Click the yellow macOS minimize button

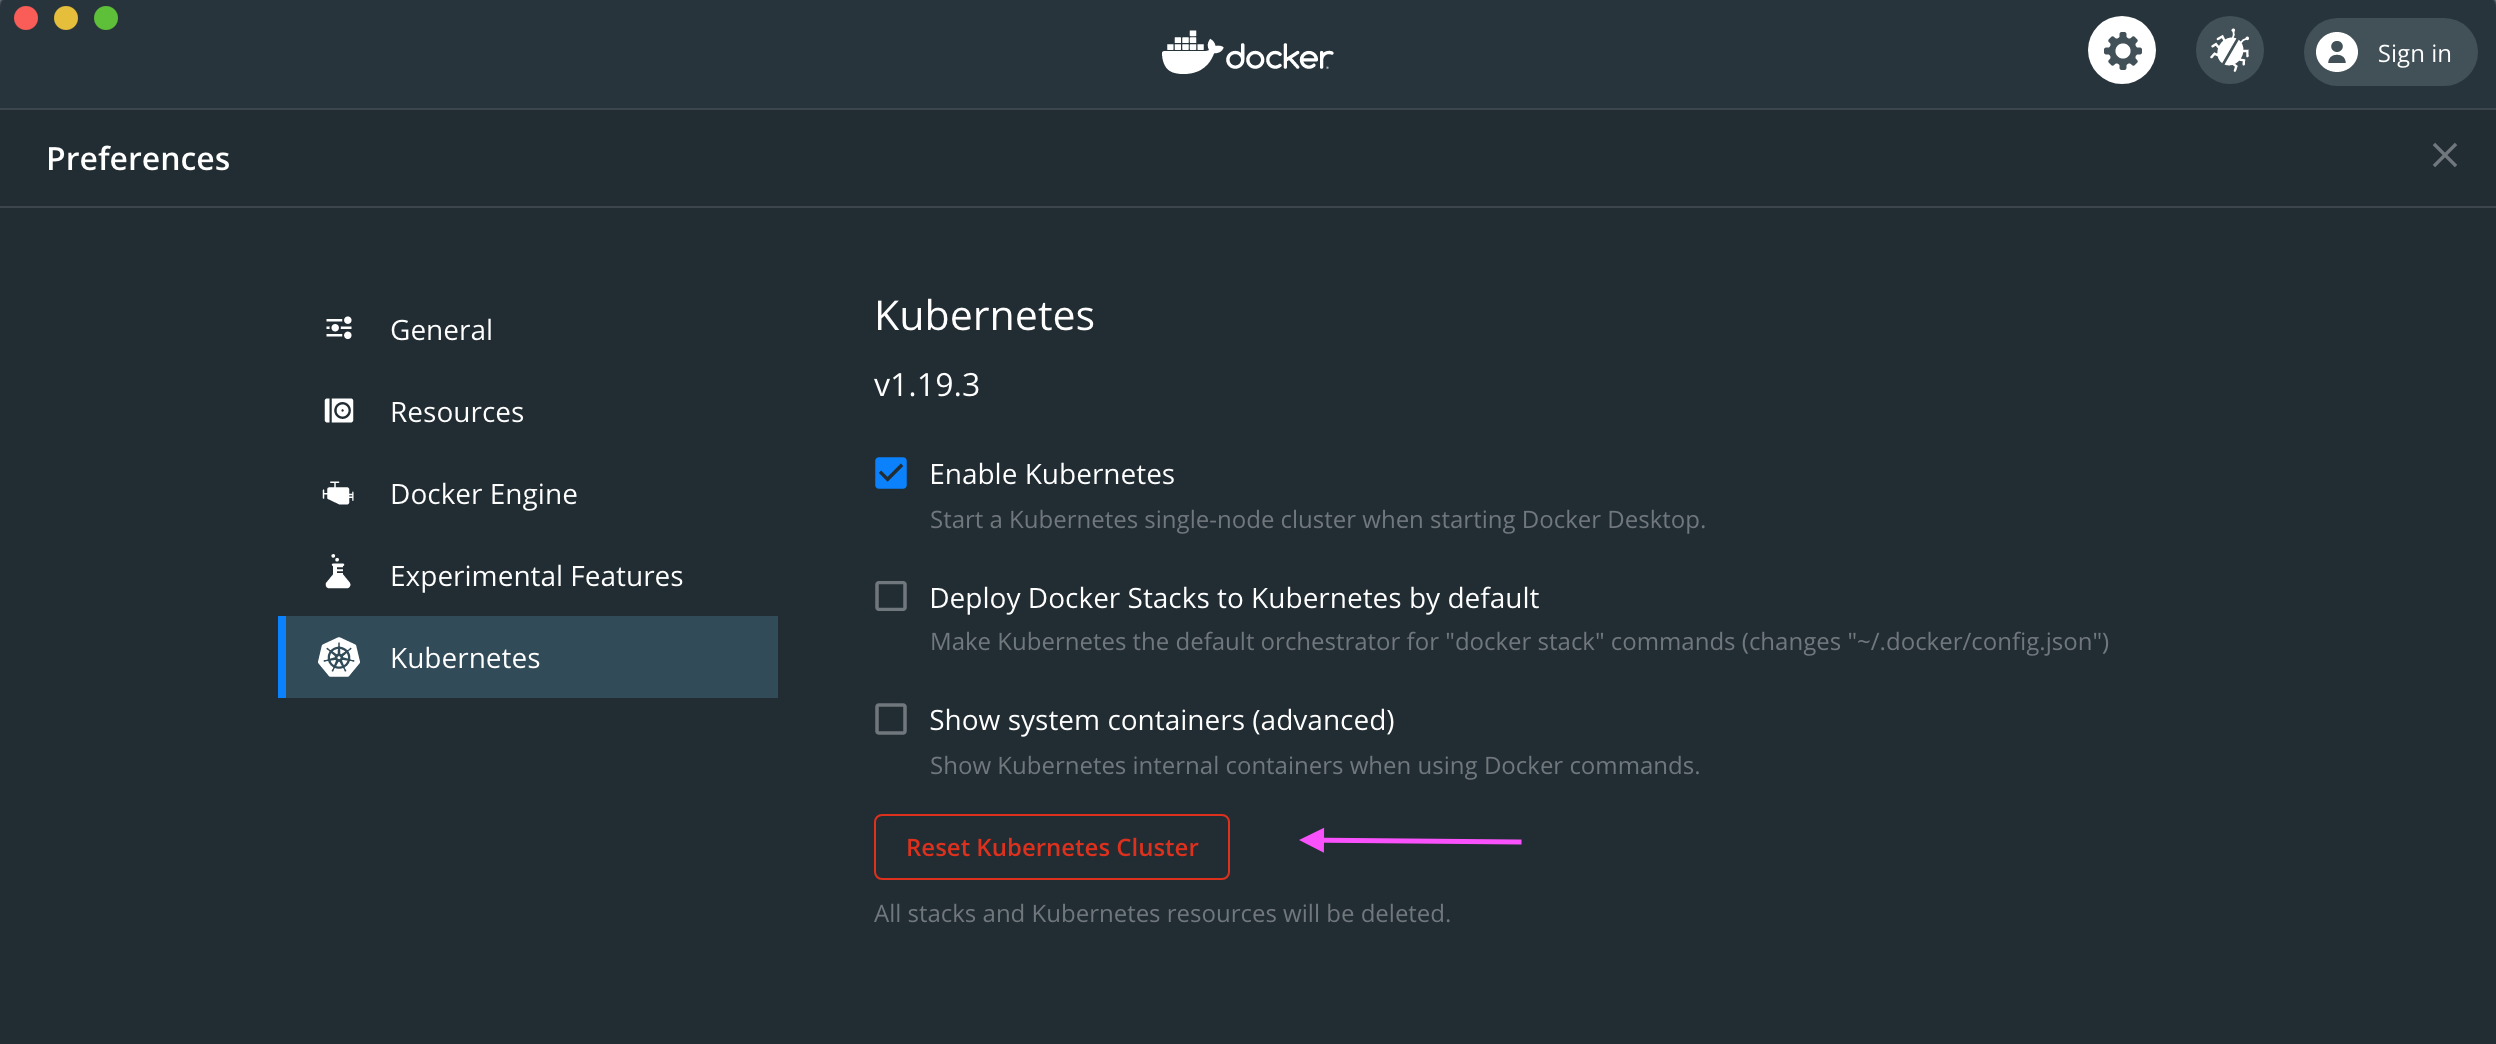pyautogui.click(x=66, y=18)
